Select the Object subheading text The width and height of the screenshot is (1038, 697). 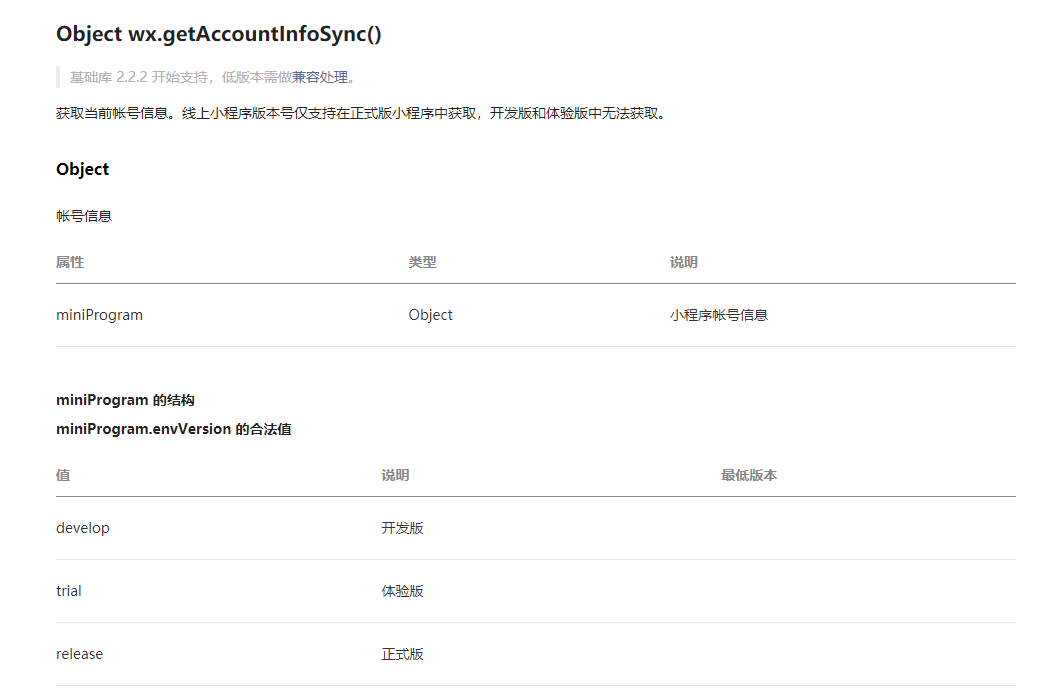83,169
